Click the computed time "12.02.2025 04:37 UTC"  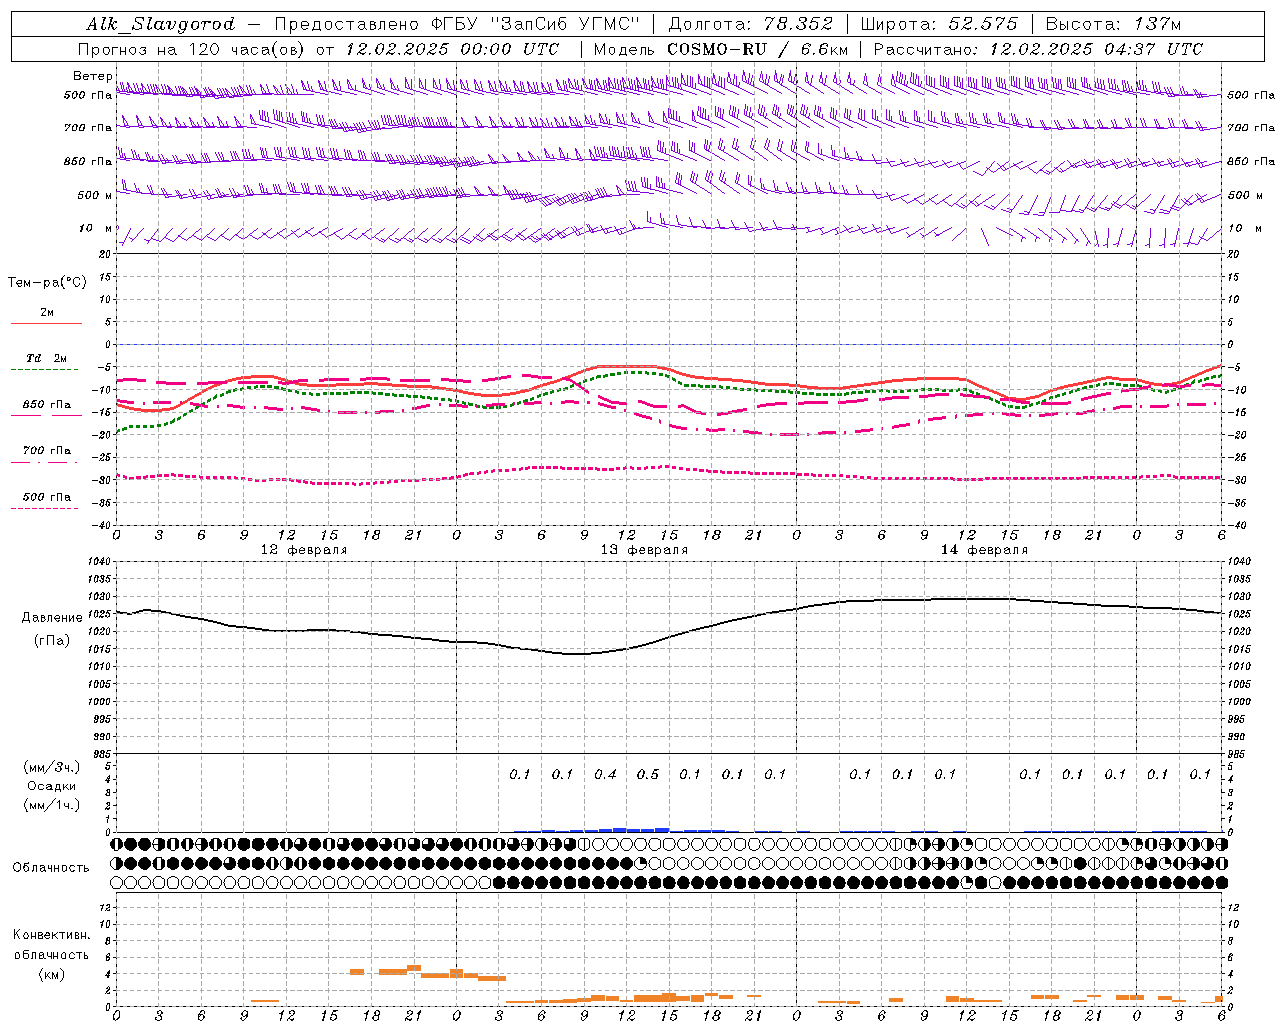click(1096, 49)
